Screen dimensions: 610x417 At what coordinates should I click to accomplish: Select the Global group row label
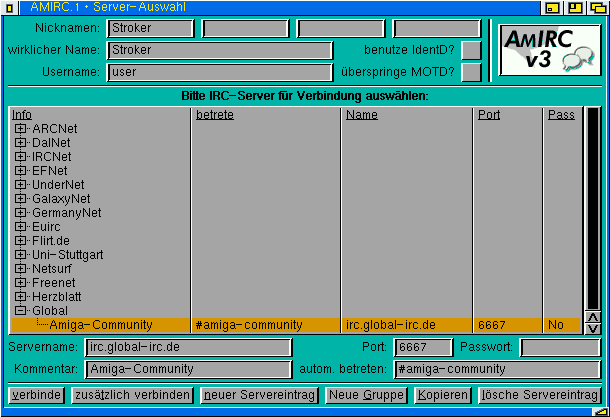[x=50, y=311]
